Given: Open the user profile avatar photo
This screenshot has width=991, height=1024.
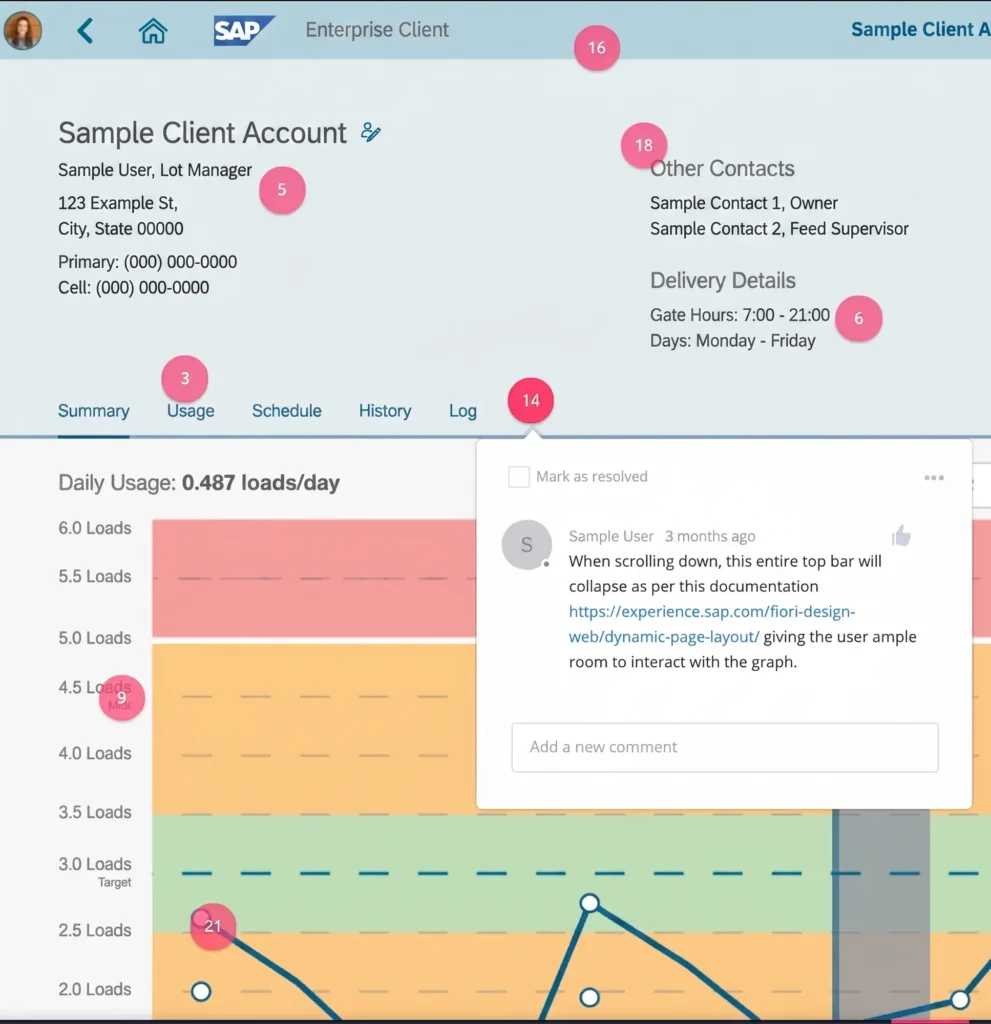Looking at the screenshot, I should 23,30.
